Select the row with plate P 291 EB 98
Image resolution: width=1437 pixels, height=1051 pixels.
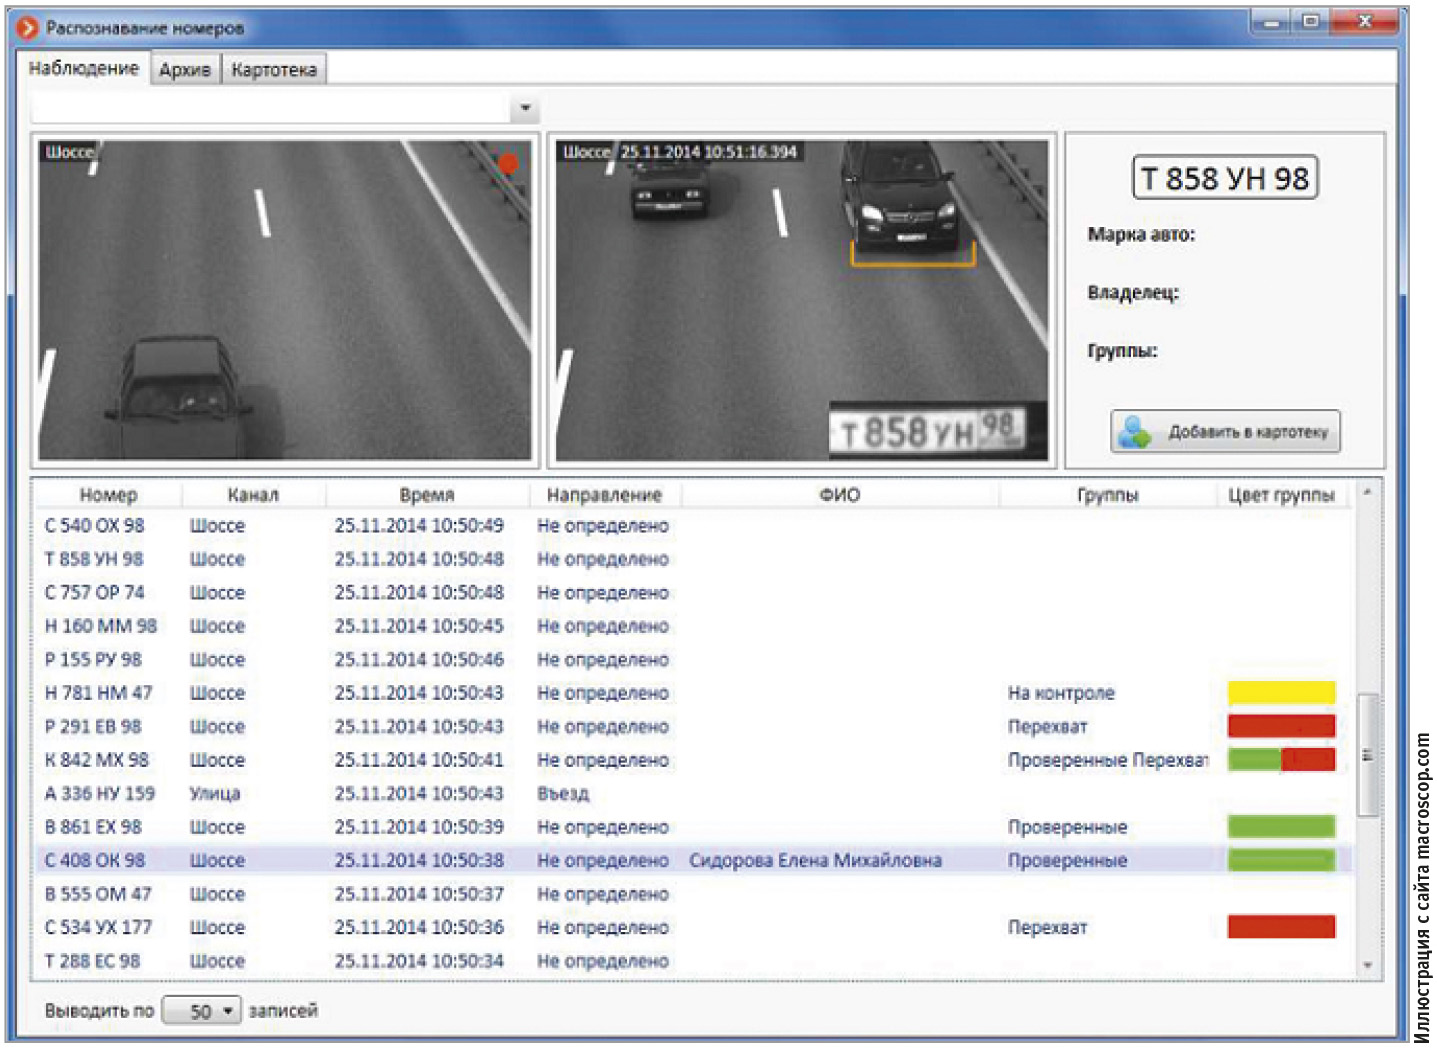pyautogui.click(x=694, y=727)
